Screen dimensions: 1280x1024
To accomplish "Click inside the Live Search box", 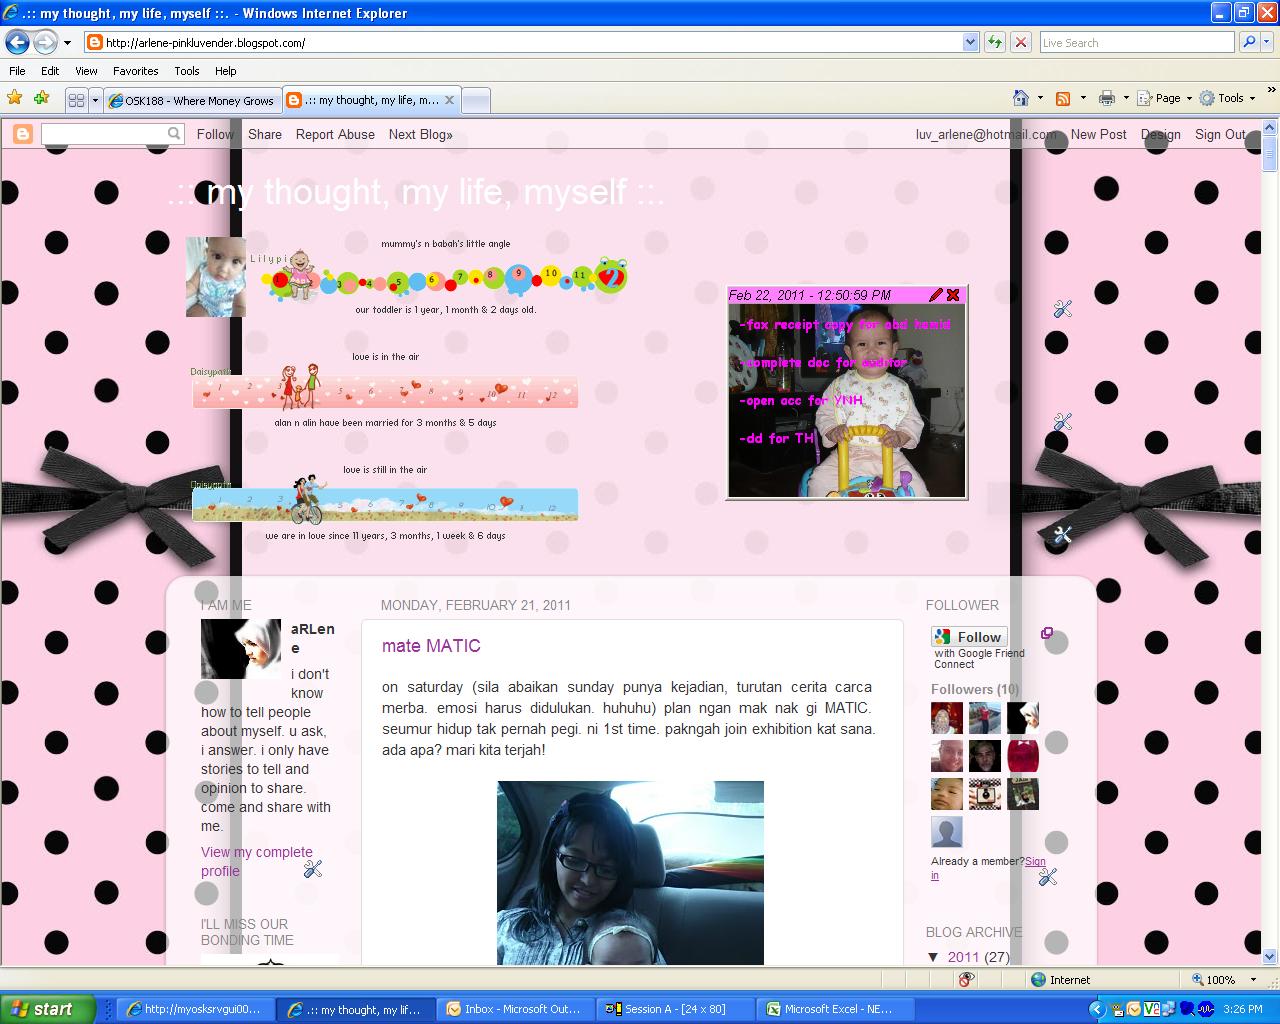I will (x=1137, y=43).
